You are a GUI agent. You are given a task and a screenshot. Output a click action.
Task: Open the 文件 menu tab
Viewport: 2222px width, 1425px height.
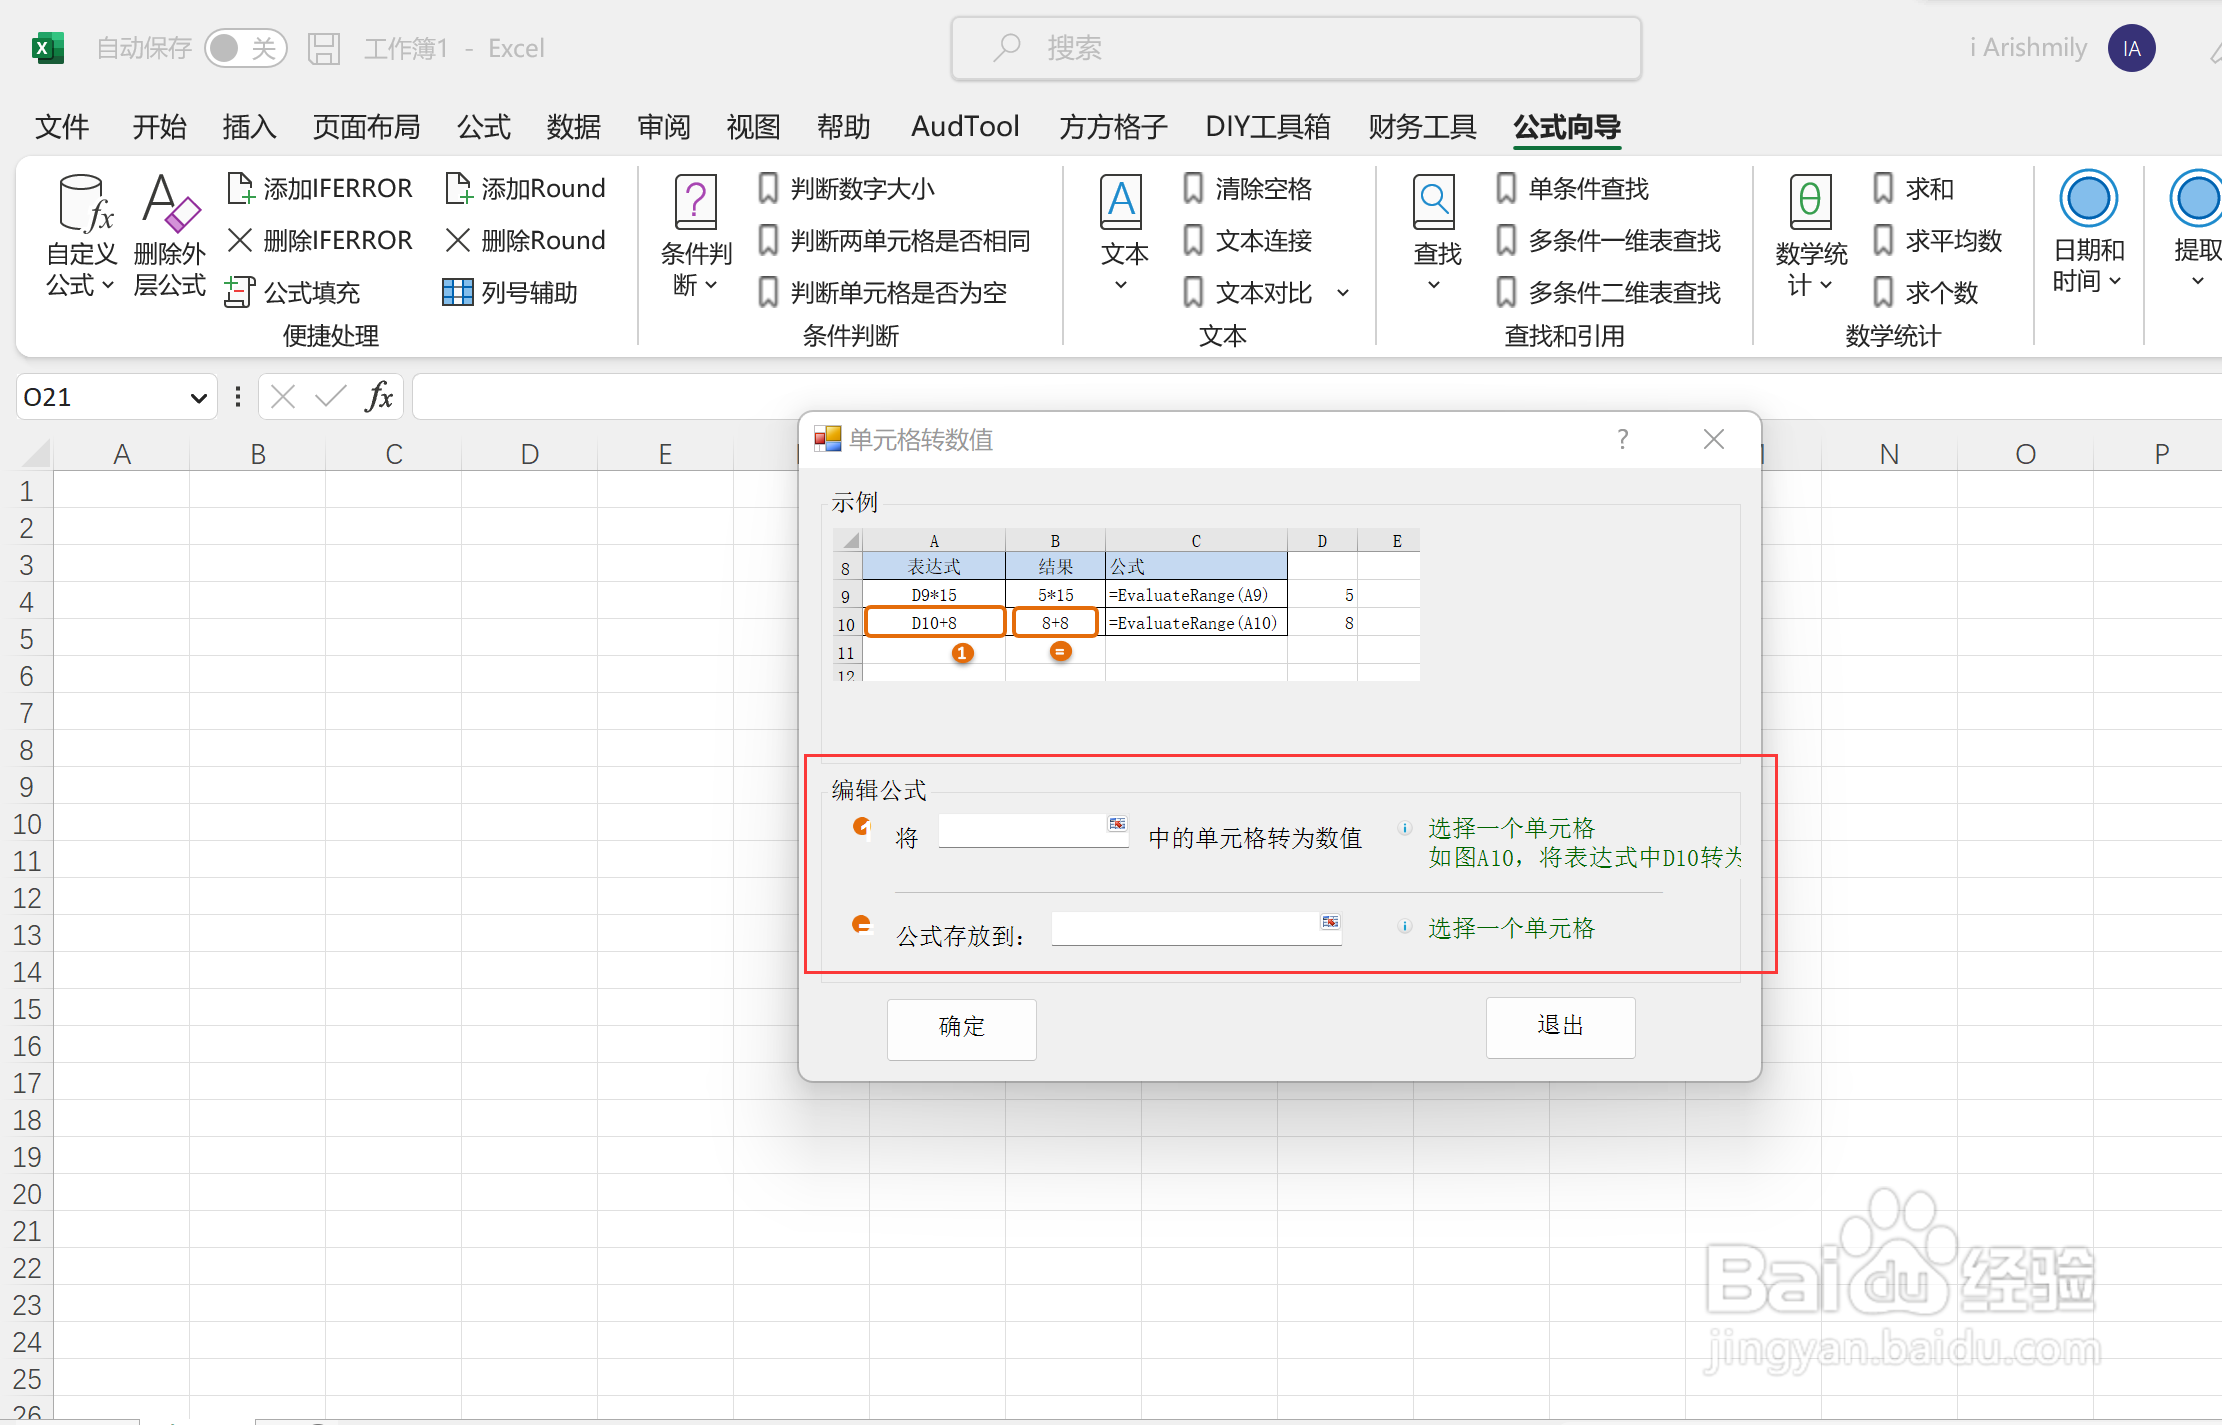point(62,127)
